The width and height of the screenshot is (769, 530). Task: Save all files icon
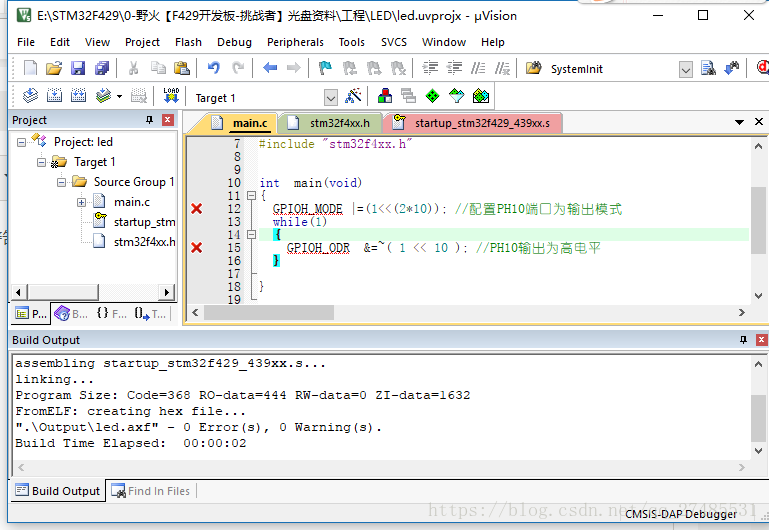(102, 68)
